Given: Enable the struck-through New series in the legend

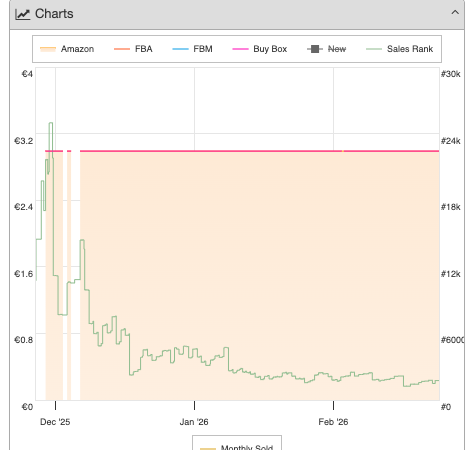Looking at the screenshot, I should point(326,49).
